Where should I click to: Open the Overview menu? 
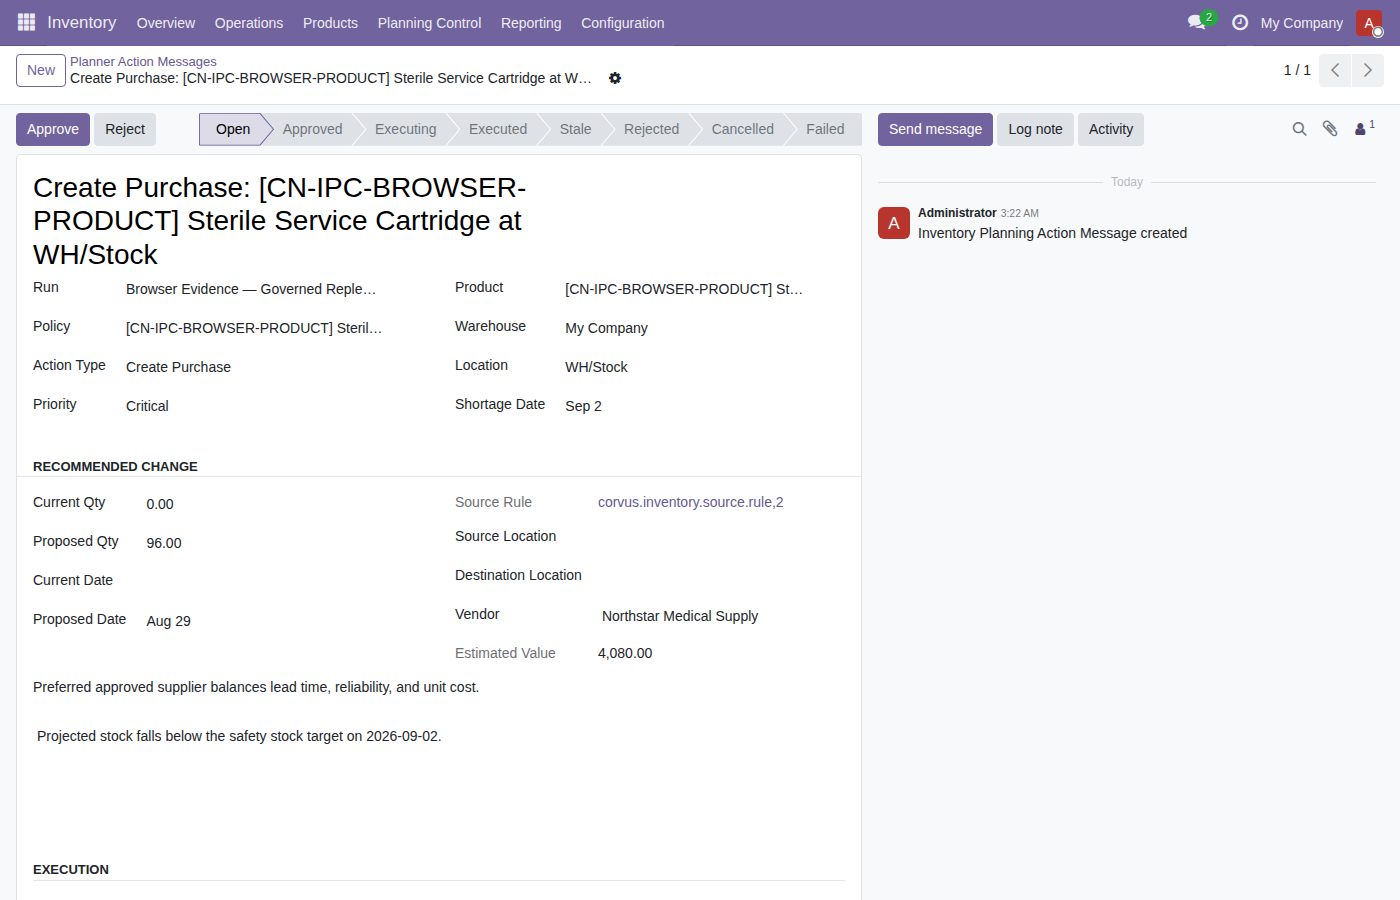(x=166, y=23)
